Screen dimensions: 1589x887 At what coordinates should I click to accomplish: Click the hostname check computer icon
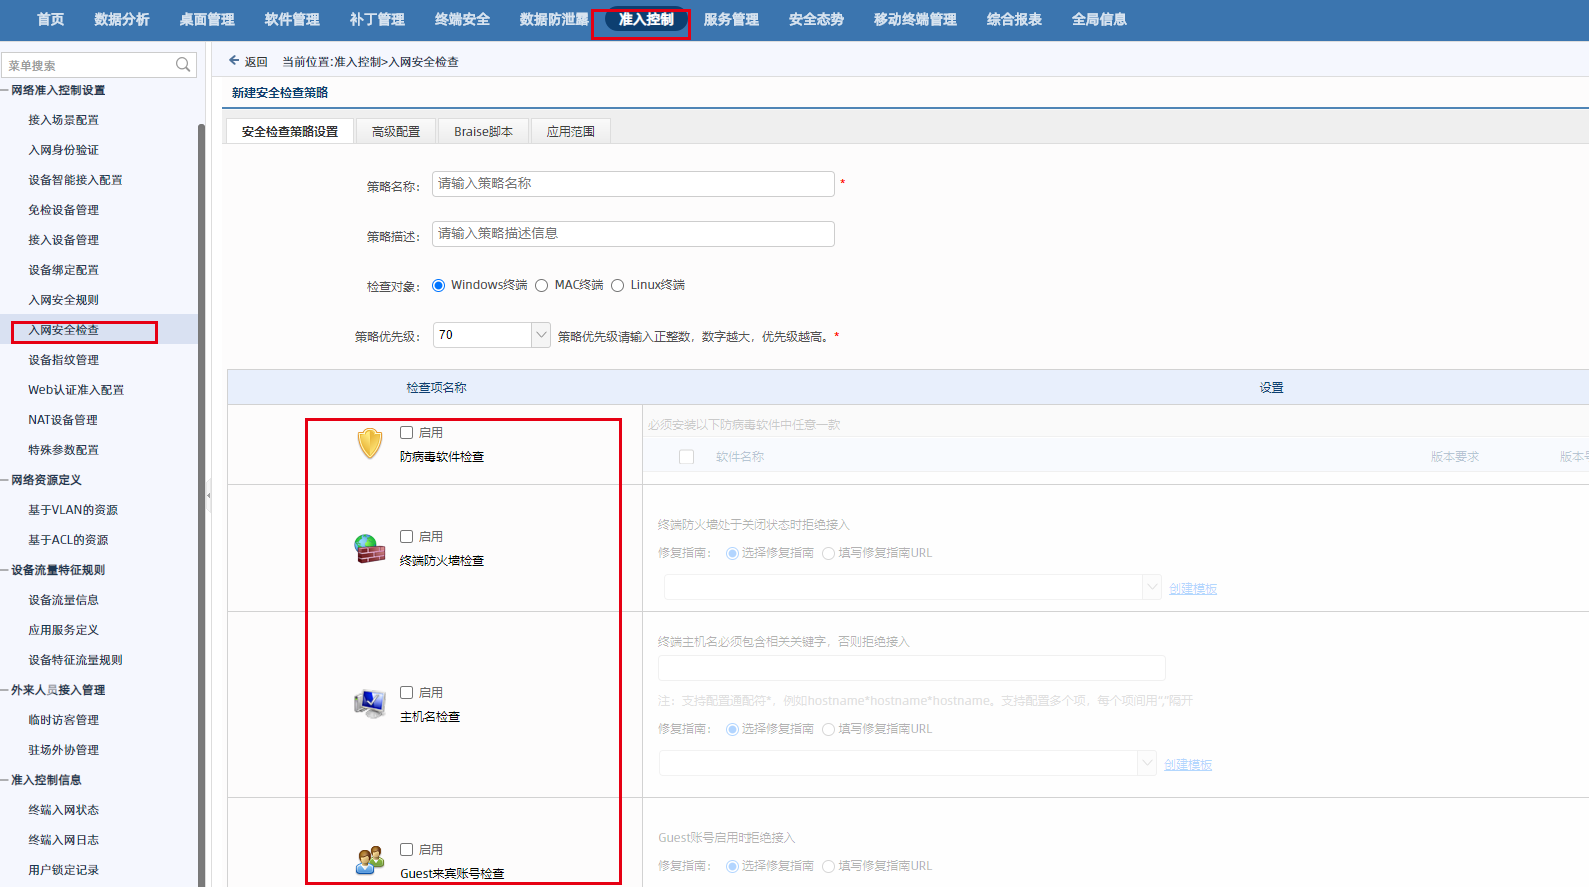pyautogui.click(x=370, y=704)
